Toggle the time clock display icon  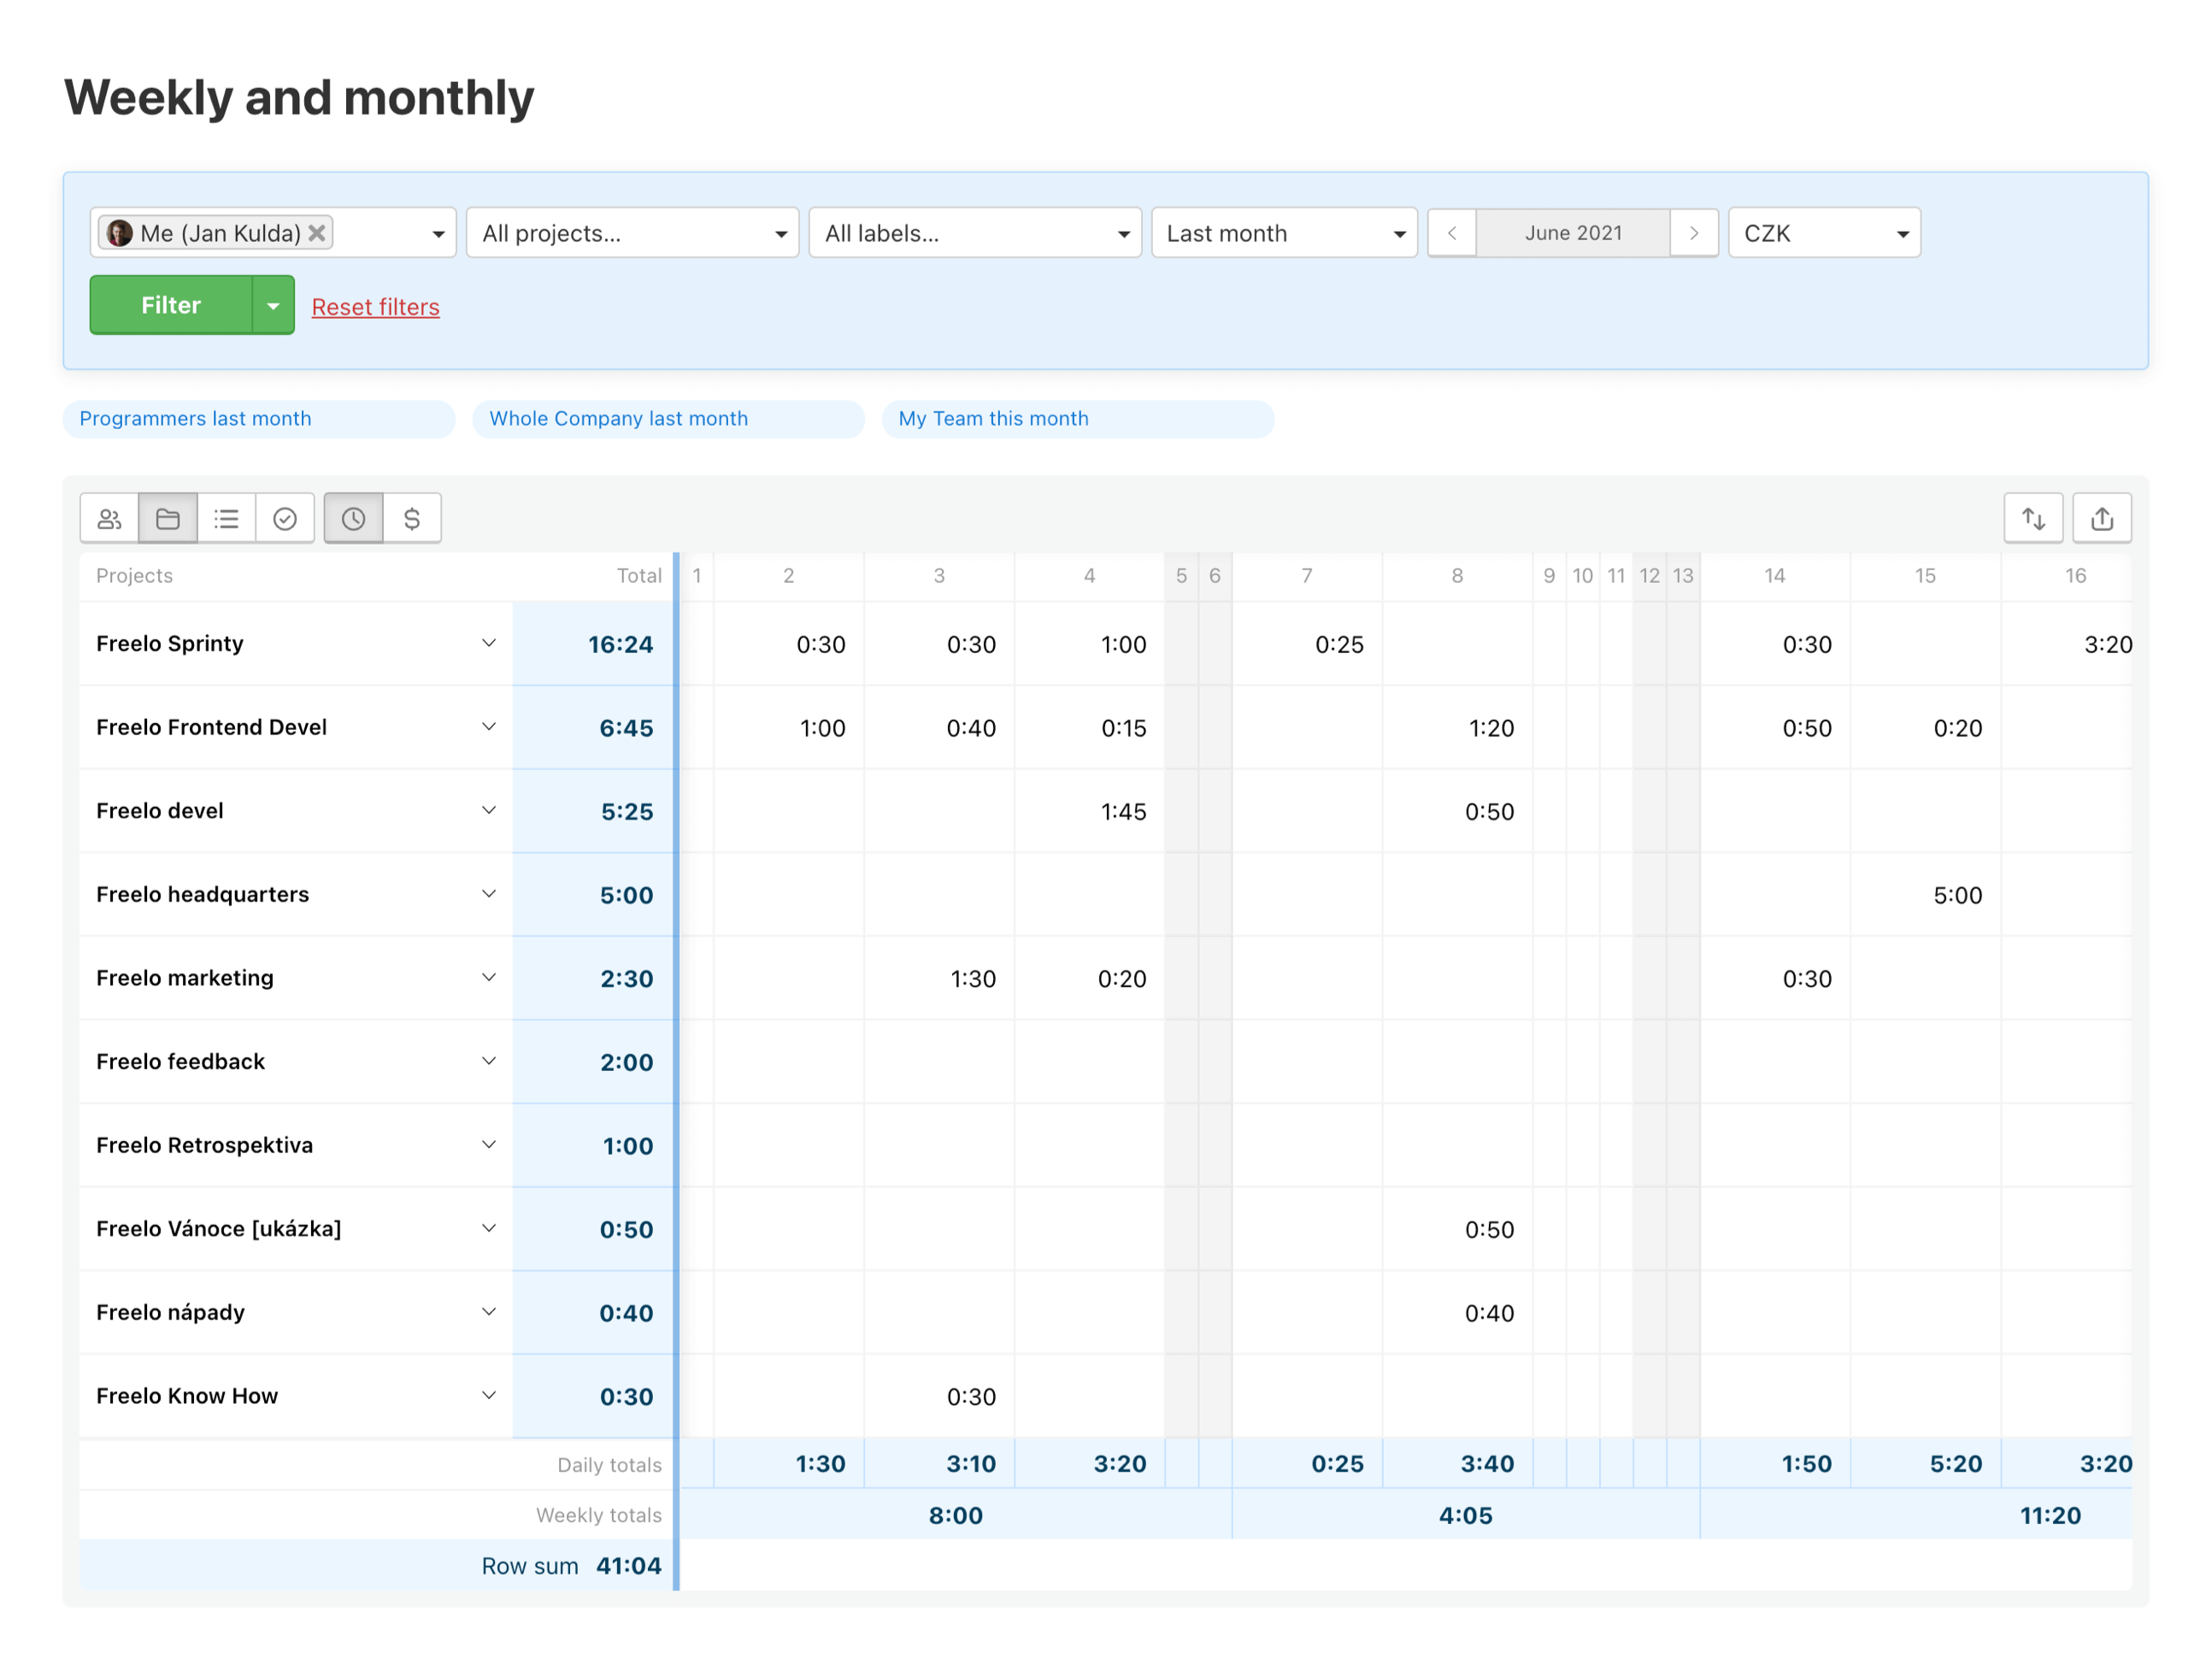click(x=354, y=518)
